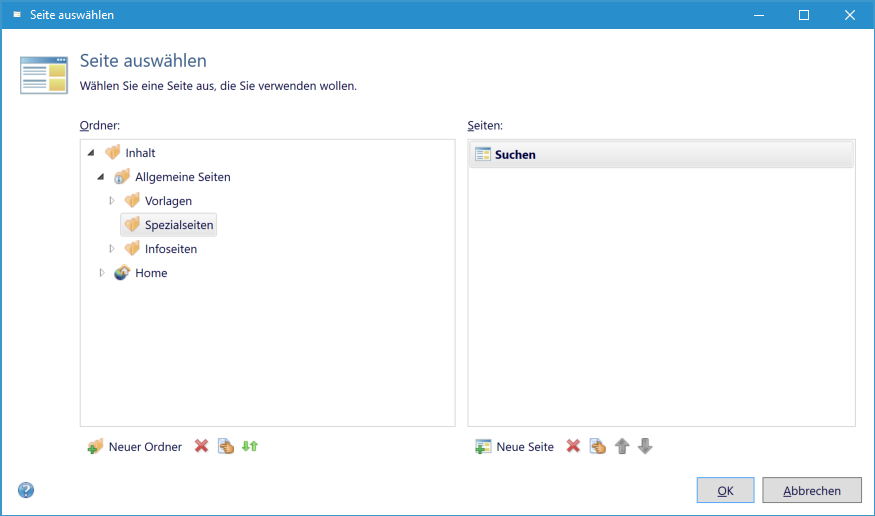Click the Vorlagen folder icon
This screenshot has width=875, height=516.
point(132,200)
